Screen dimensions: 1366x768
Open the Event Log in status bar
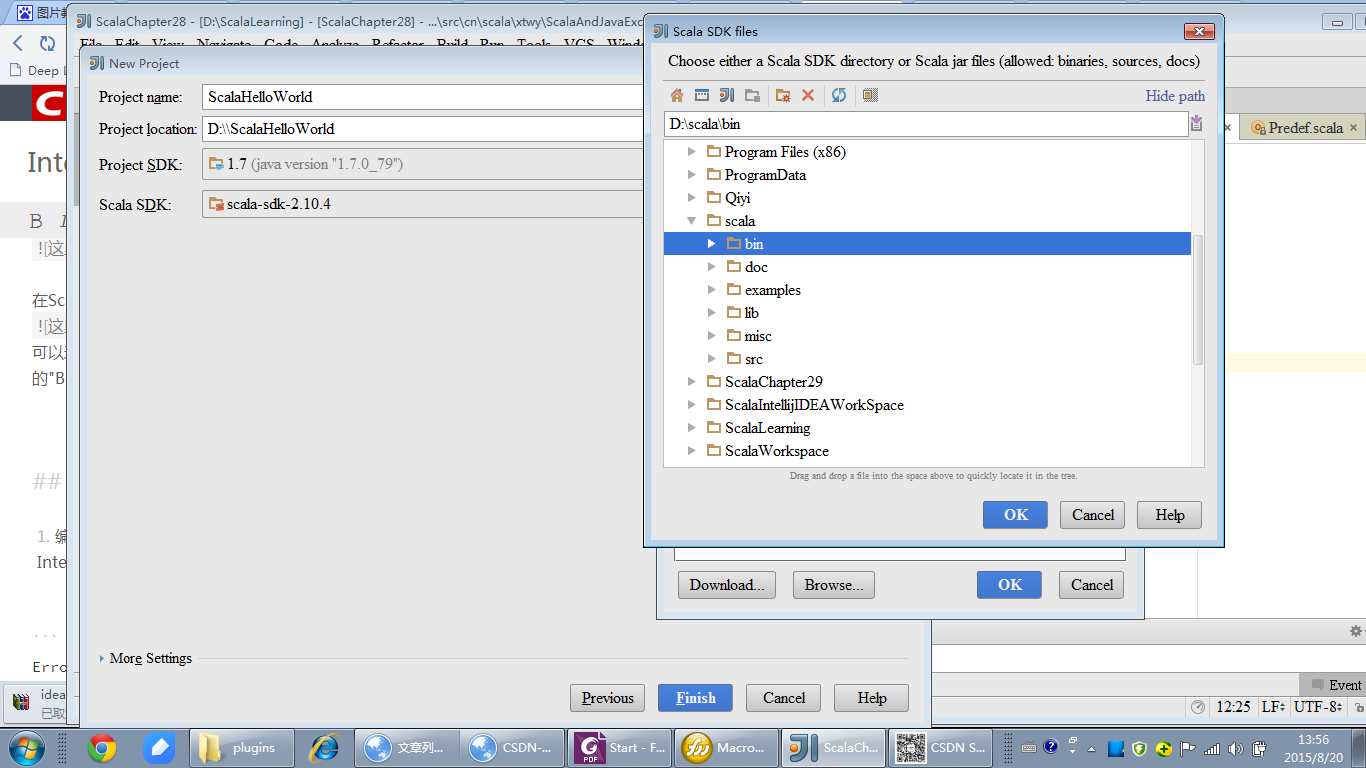[x=1336, y=685]
